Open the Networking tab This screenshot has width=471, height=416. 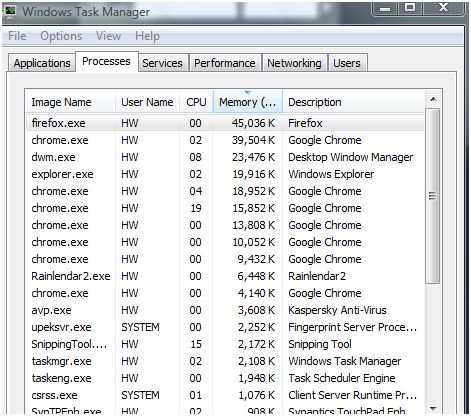[294, 63]
